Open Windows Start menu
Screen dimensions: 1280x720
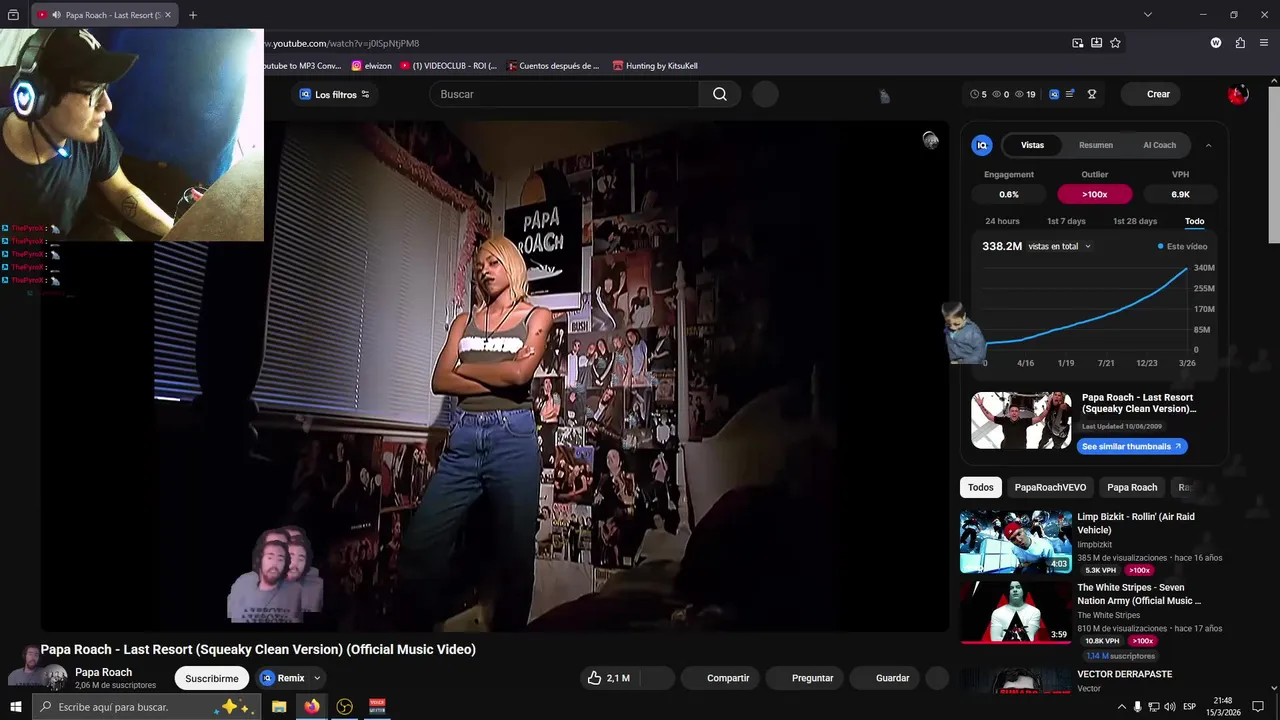[x=16, y=707]
